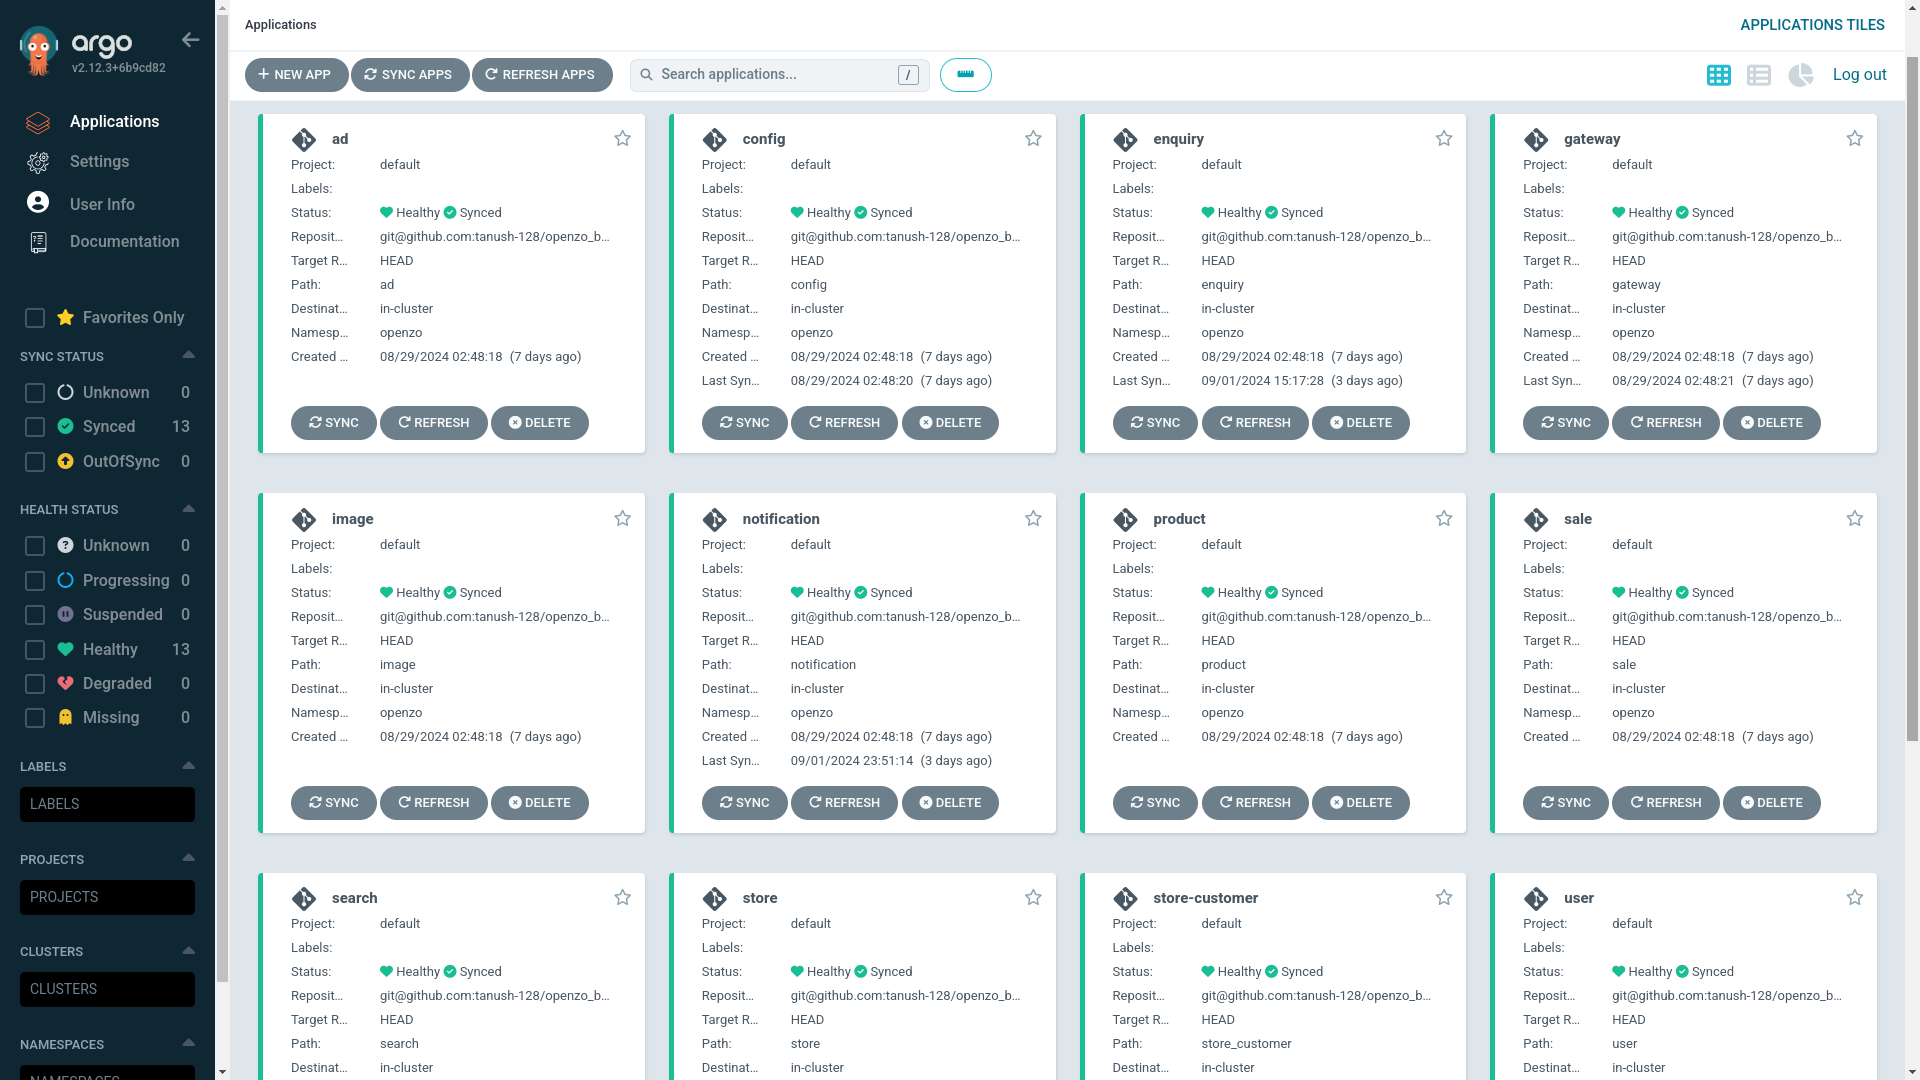This screenshot has width=1920, height=1080.
Task: Click the search applications input field
Action: pos(779,74)
